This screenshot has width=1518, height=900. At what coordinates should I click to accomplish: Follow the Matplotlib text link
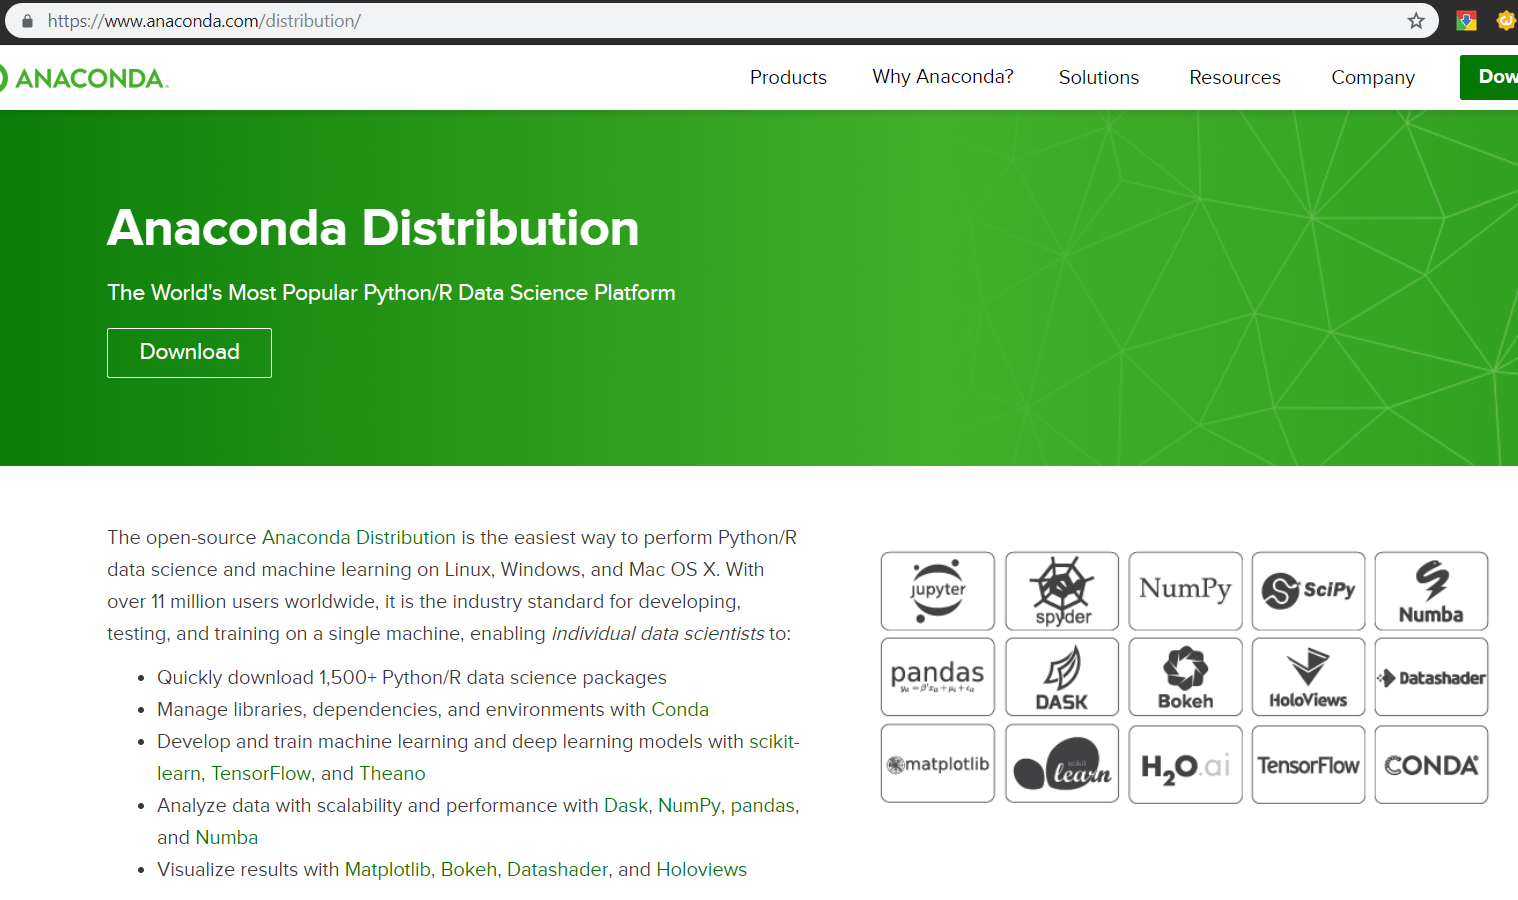pos(388,870)
